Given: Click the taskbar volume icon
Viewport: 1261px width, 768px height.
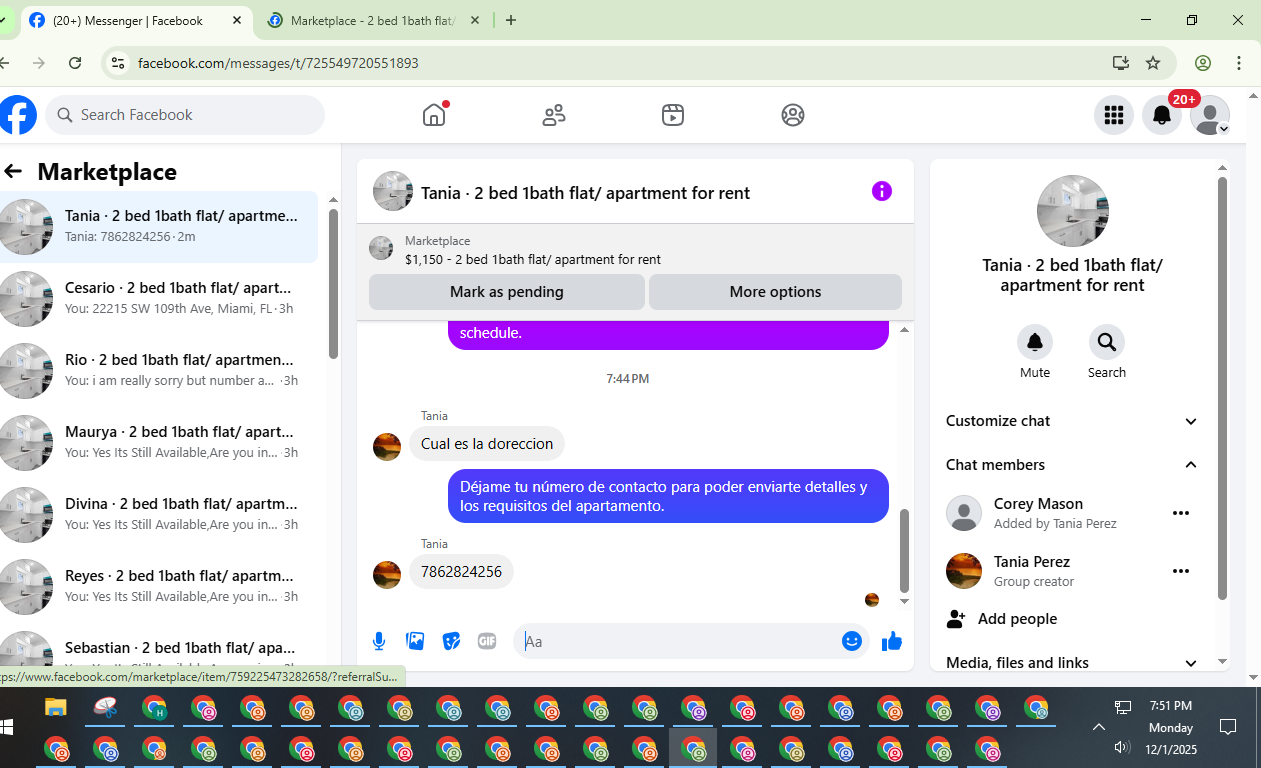Looking at the screenshot, I should click(x=1121, y=747).
